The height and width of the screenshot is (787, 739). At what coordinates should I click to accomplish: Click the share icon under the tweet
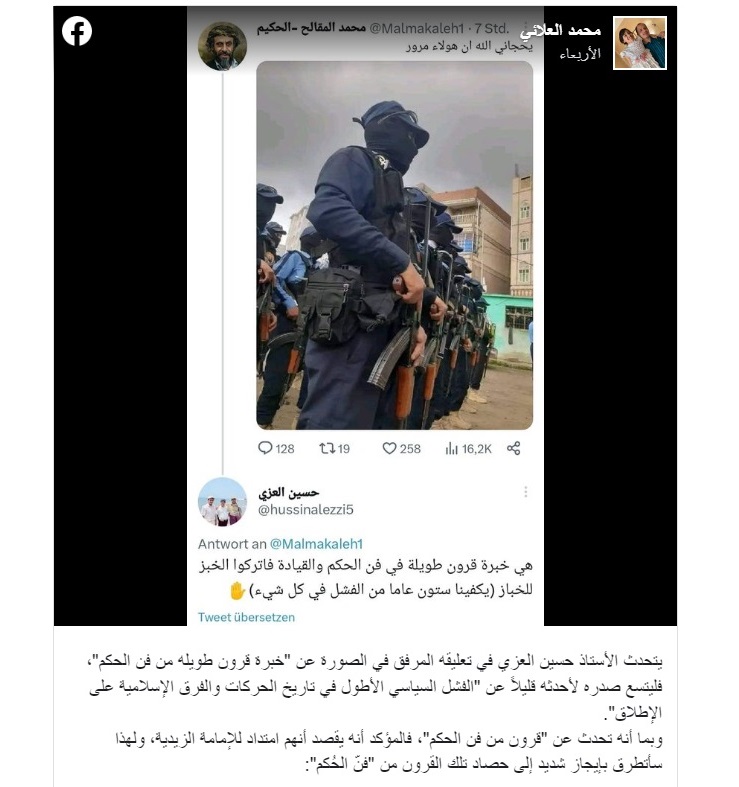point(514,448)
